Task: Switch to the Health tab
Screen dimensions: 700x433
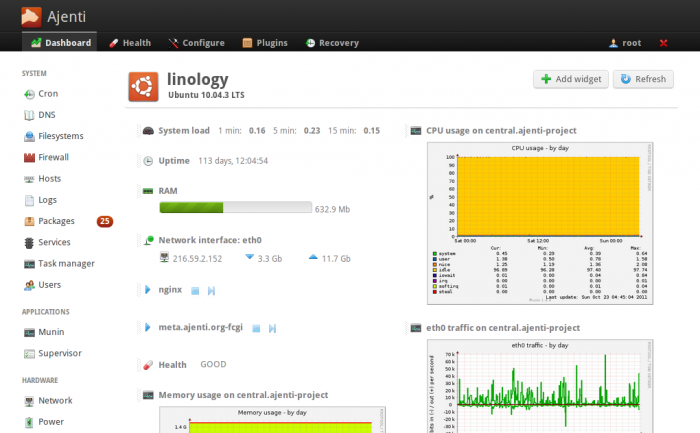Action: [x=129, y=43]
